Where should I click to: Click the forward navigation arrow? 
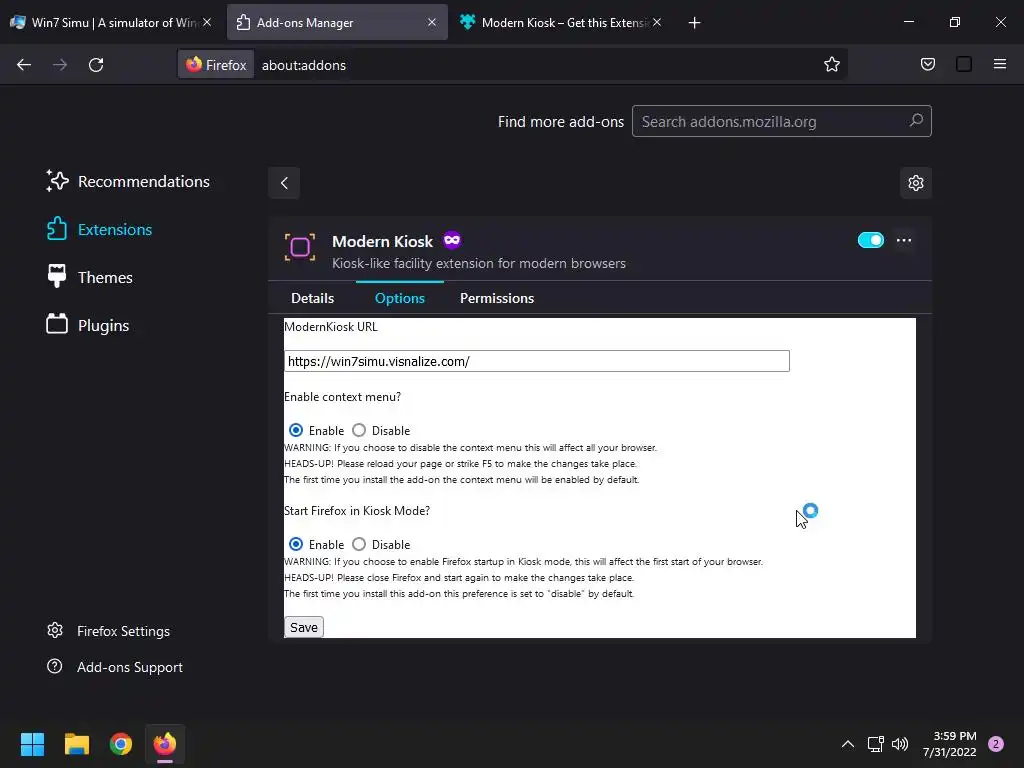[60, 65]
